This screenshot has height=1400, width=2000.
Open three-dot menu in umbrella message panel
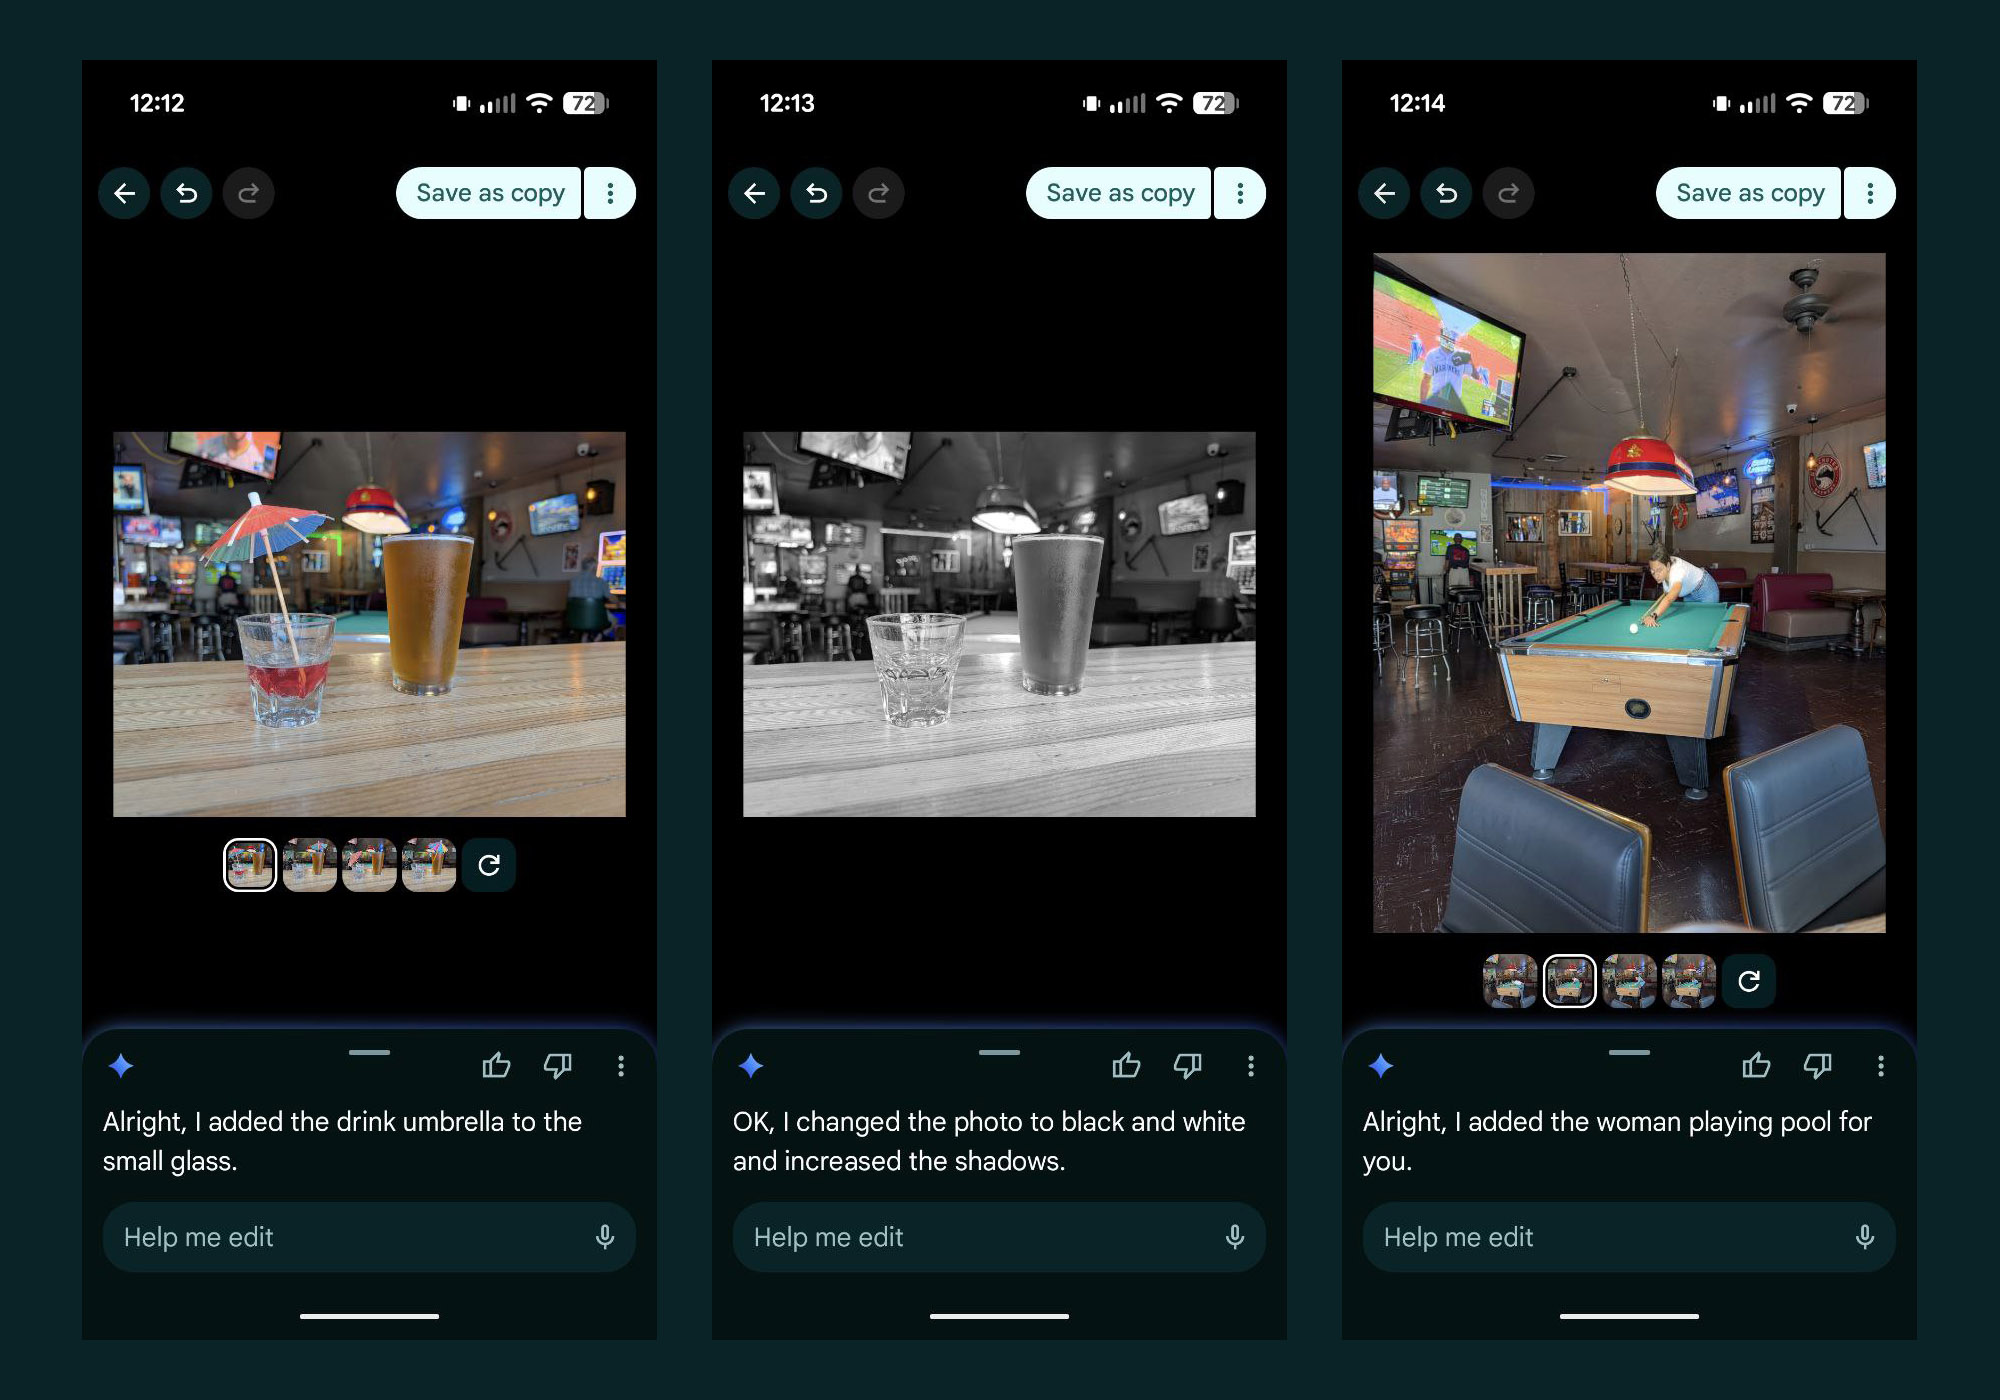point(620,1066)
